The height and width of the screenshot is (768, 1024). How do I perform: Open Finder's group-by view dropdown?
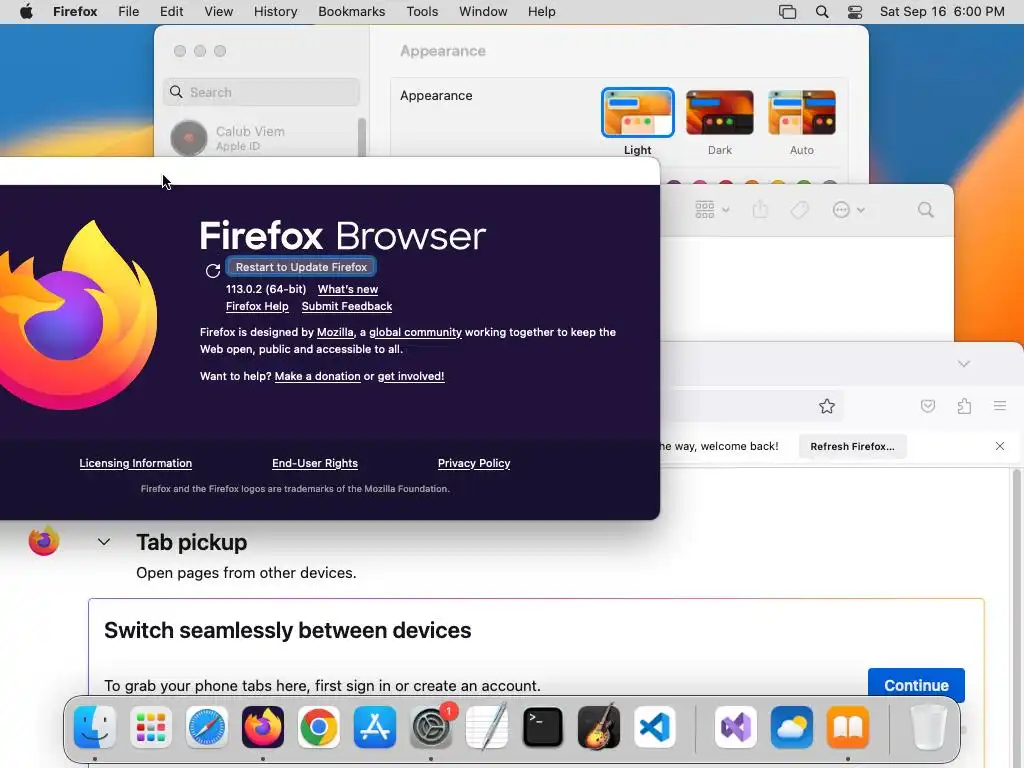coord(712,210)
